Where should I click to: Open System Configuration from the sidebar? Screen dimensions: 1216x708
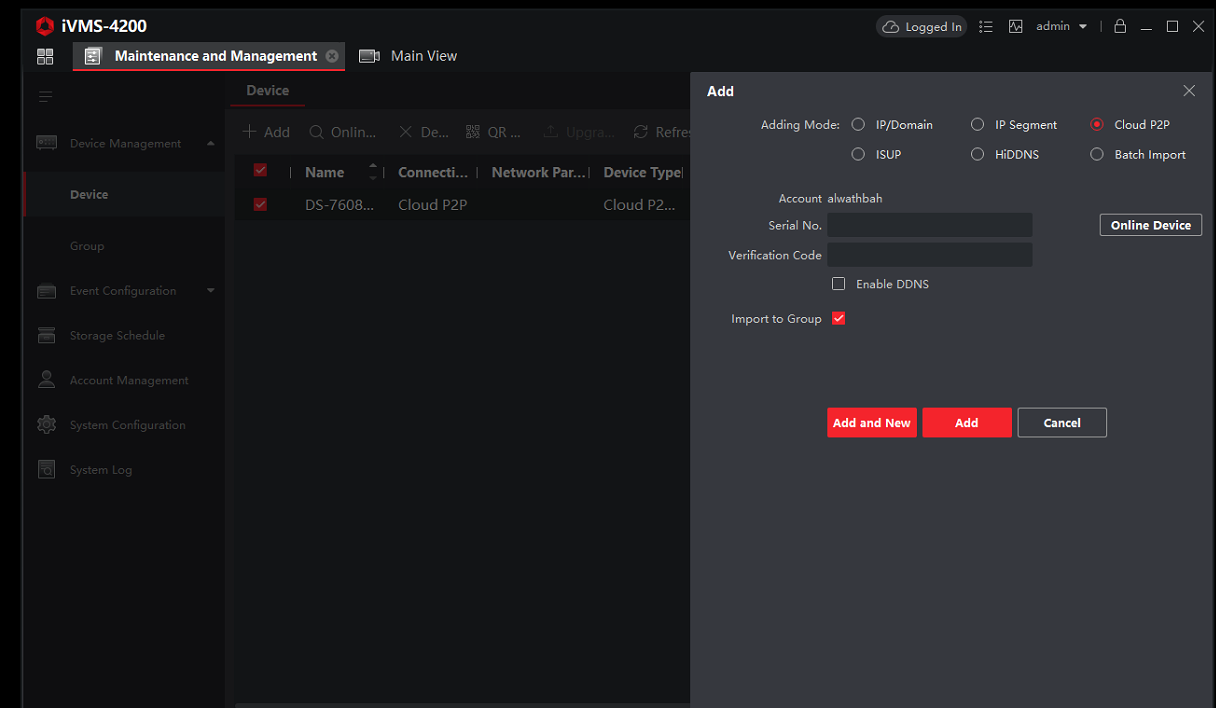[x=127, y=425]
